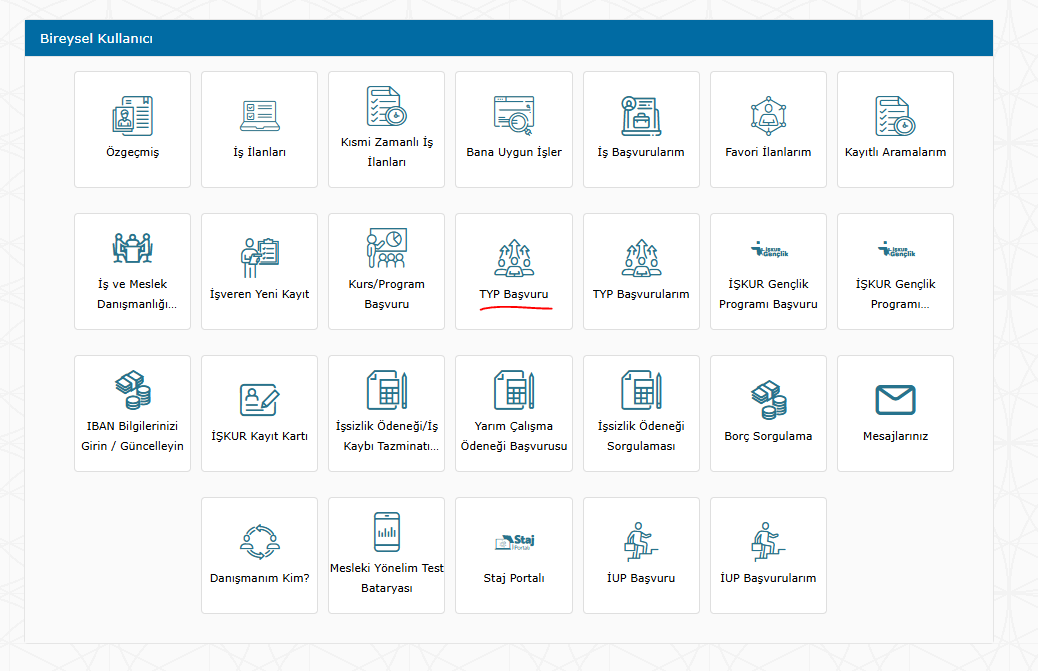Open the Staj Portalı tile
The height and width of the screenshot is (671, 1038).
[x=514, y=555]
